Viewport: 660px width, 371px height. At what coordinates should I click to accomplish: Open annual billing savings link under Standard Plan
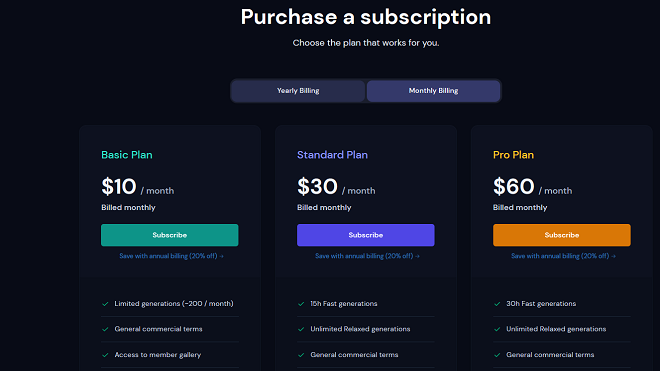[367, 256]
